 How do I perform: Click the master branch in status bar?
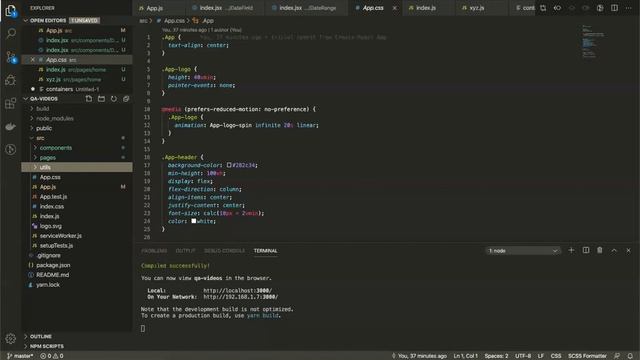20,356
